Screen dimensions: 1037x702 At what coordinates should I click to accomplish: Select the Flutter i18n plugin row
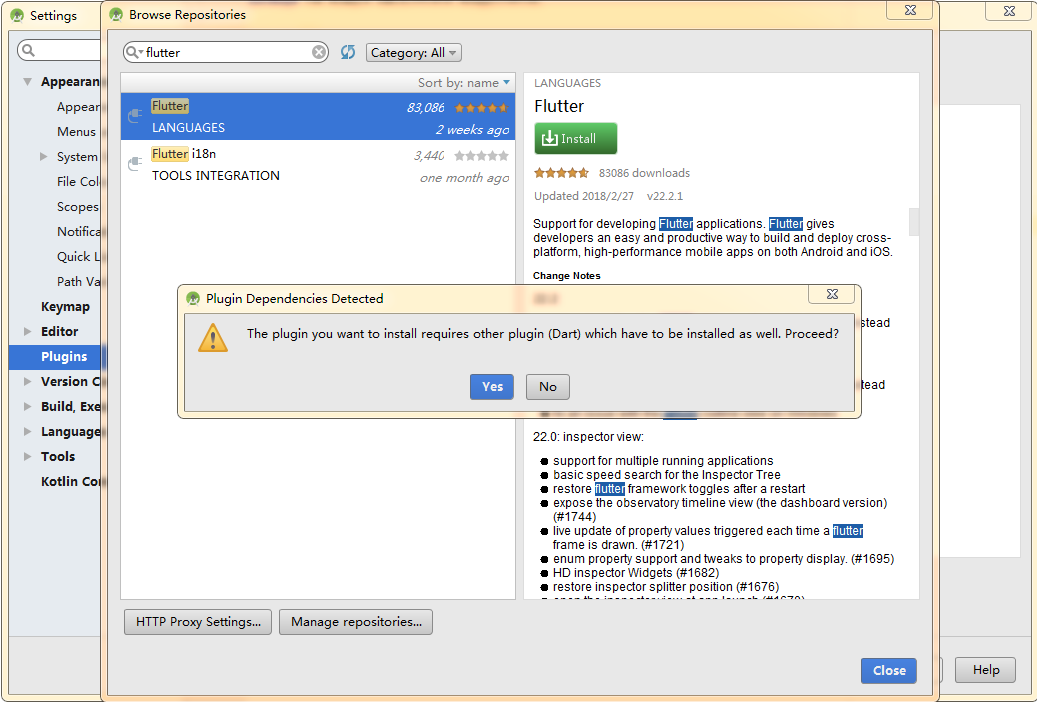pyautogui.click(x=317, y=164)
